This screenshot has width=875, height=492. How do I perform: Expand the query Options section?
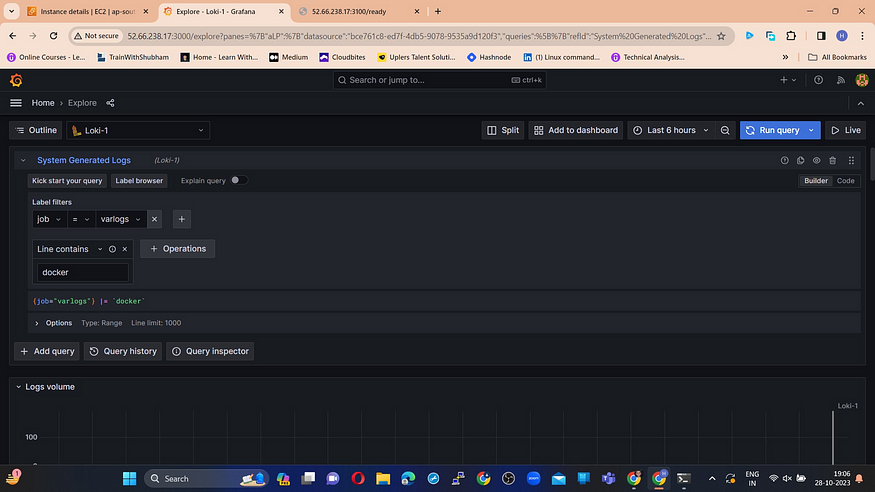point(37,323)
